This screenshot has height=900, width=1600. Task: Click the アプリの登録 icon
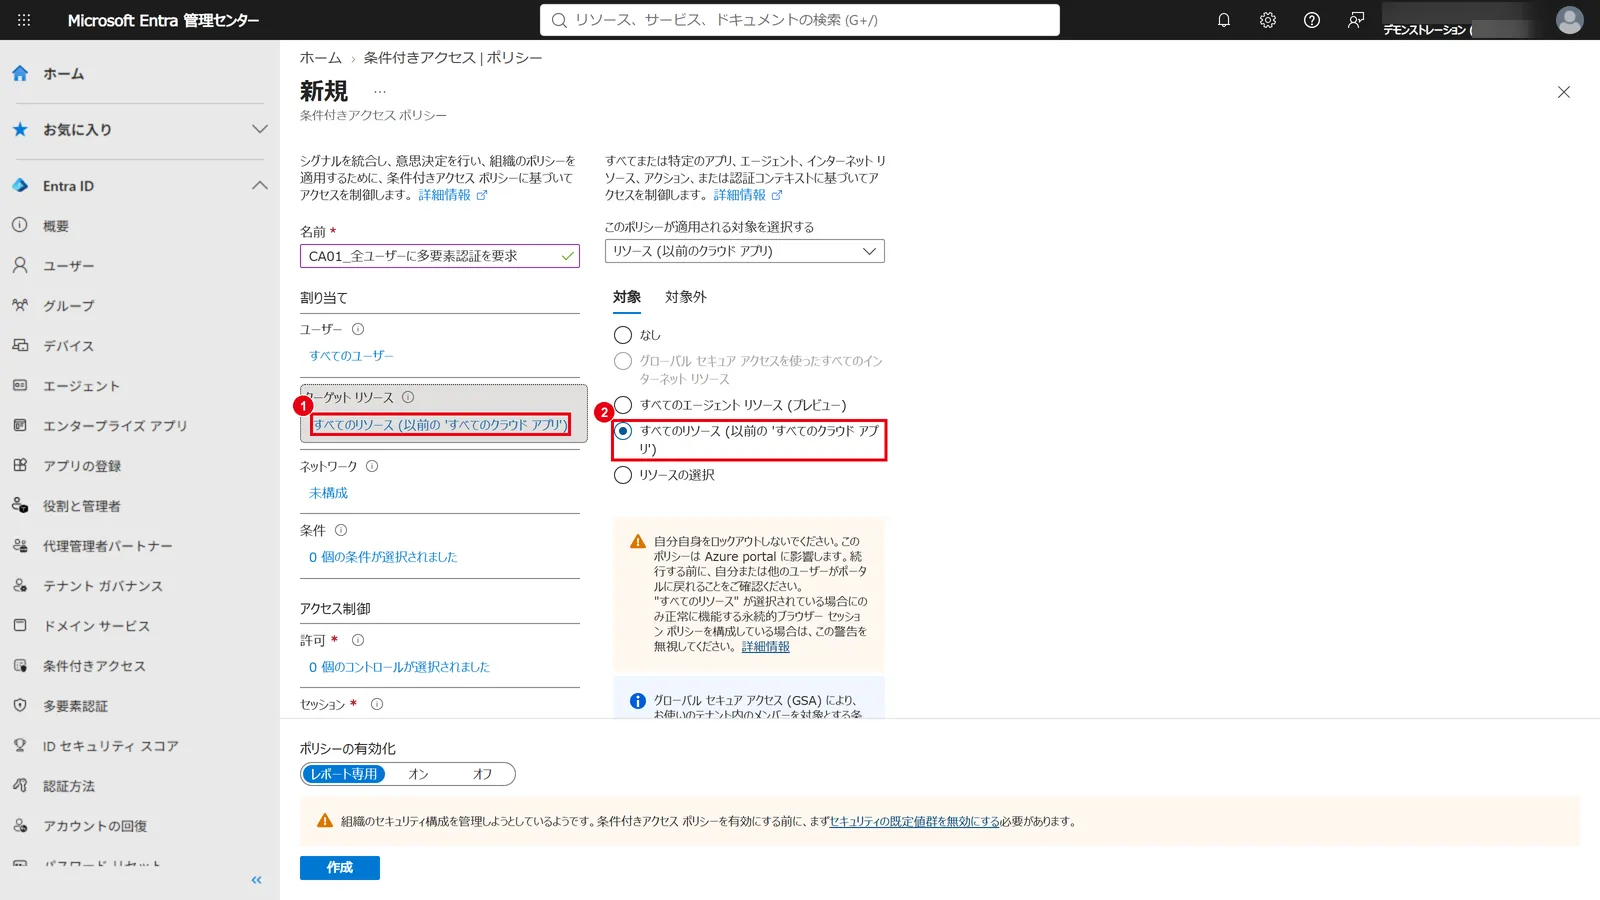[20, 465]
